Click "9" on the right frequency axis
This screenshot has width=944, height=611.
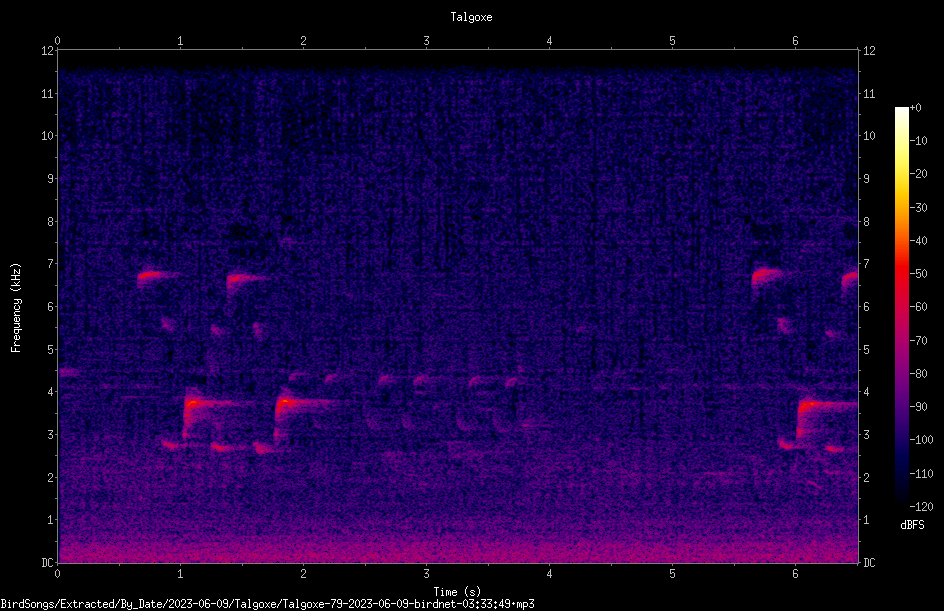(x=866, y=179)
